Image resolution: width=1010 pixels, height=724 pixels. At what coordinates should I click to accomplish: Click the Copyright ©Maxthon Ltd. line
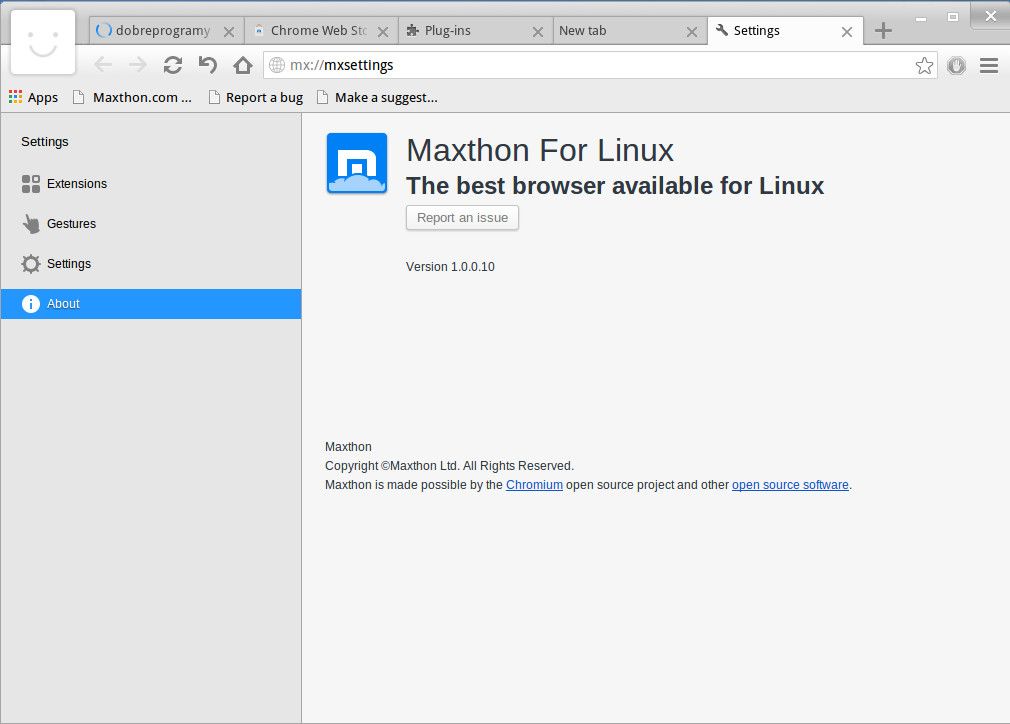click(449, 466)
